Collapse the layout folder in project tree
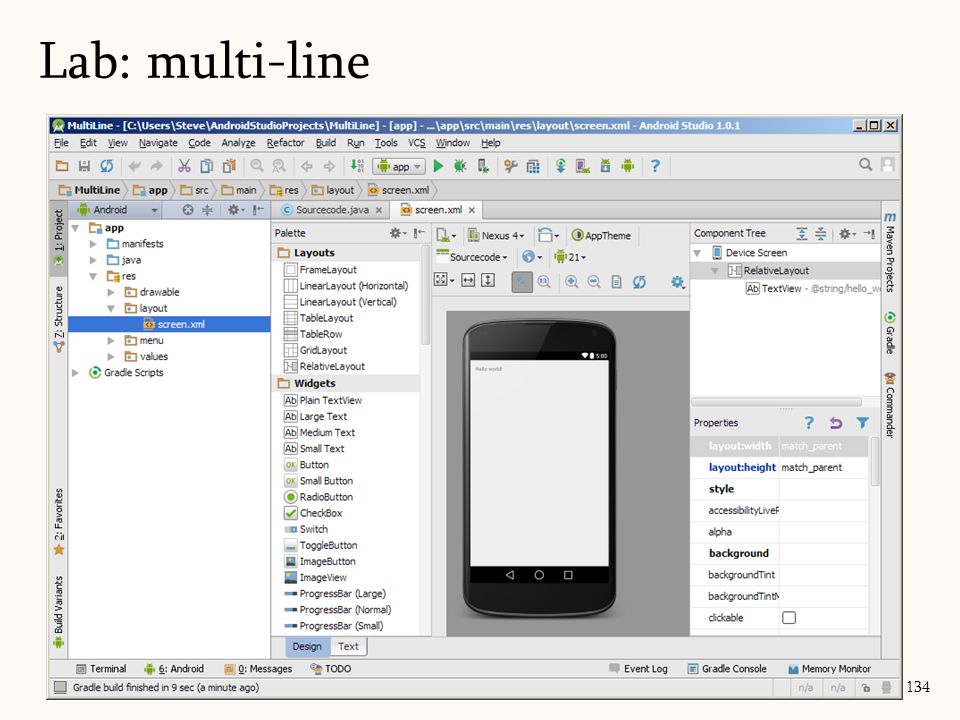Screen dimensions: 960x720 coord(111,308)
